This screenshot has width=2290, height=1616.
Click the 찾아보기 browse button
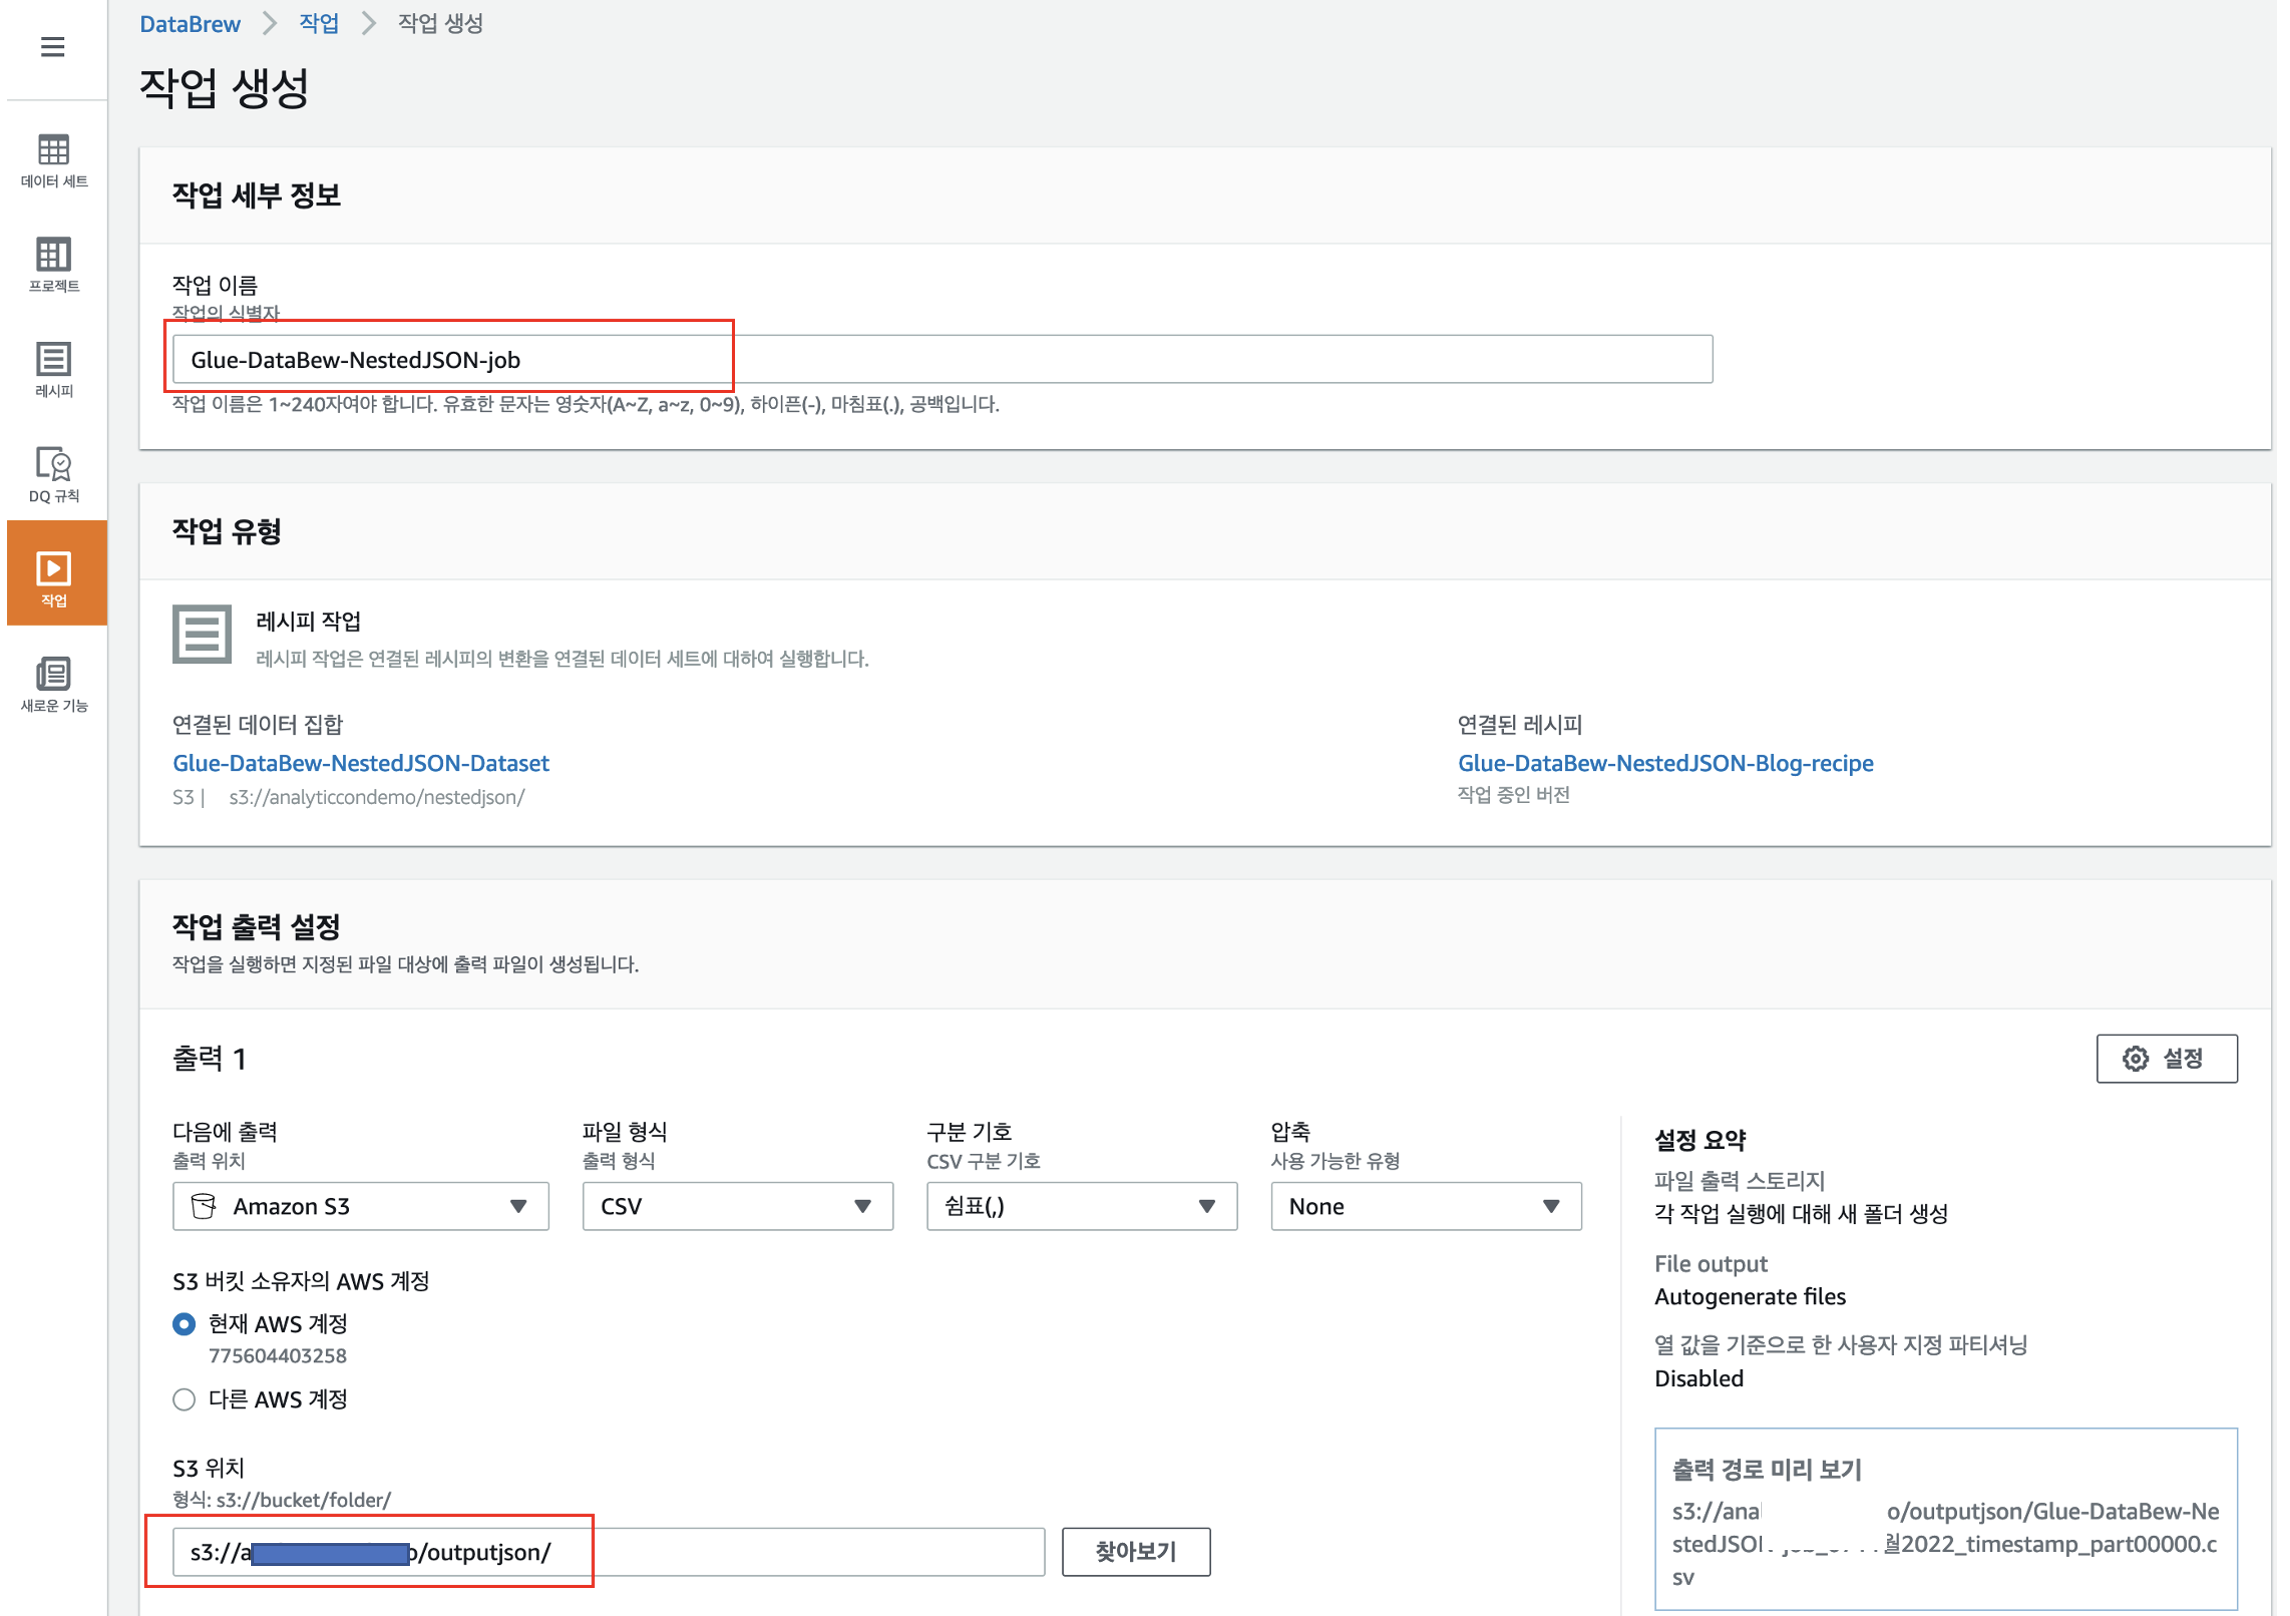point(1136,1552)
